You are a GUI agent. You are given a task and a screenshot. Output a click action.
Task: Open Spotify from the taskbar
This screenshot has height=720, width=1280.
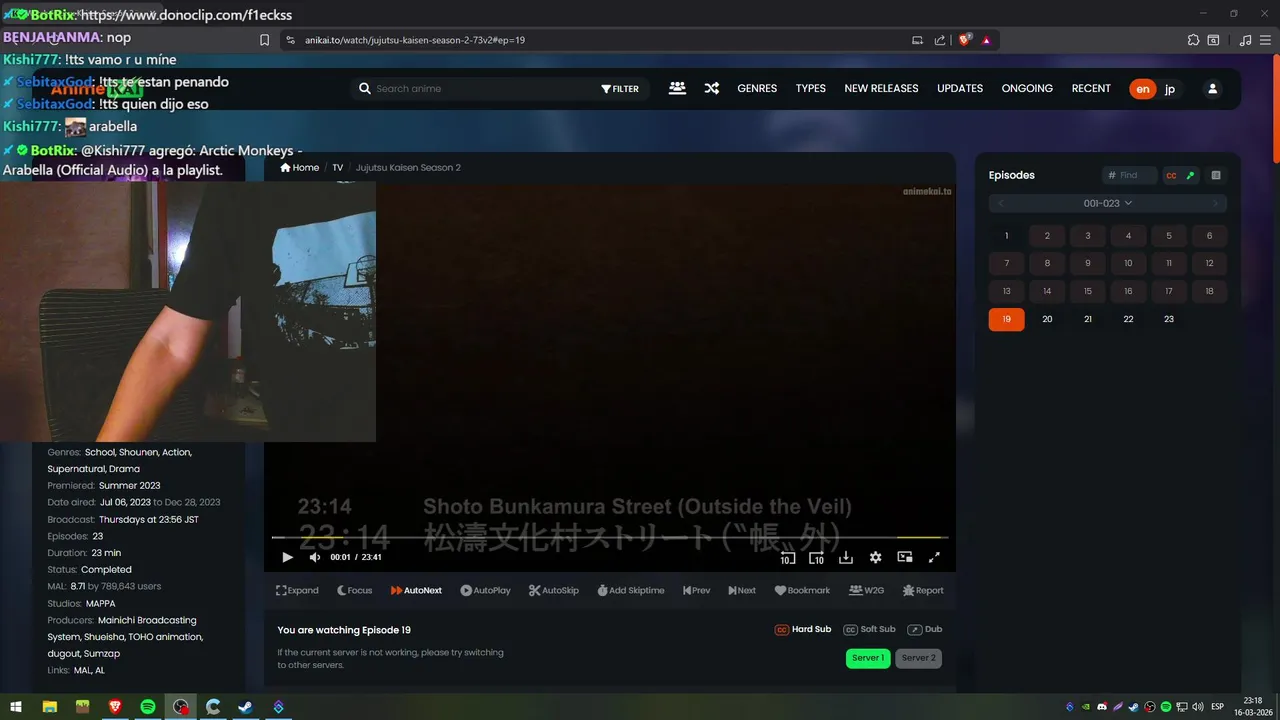click(147, 707)
